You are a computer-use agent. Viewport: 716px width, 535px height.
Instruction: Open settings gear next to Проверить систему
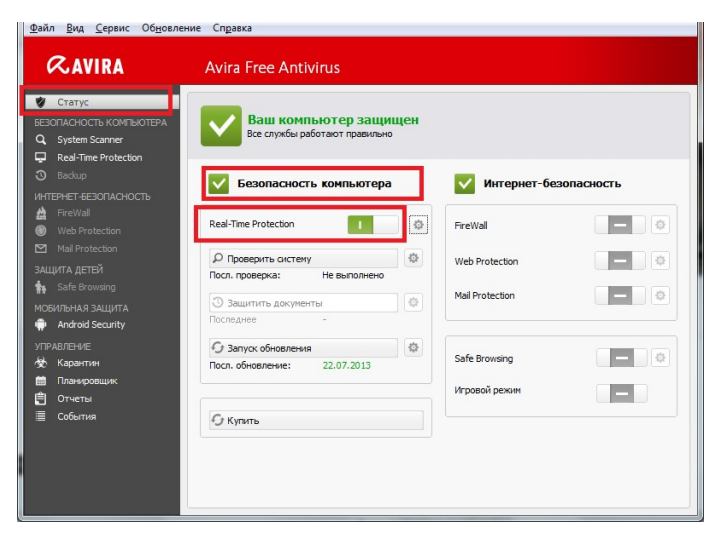[413, 258]
